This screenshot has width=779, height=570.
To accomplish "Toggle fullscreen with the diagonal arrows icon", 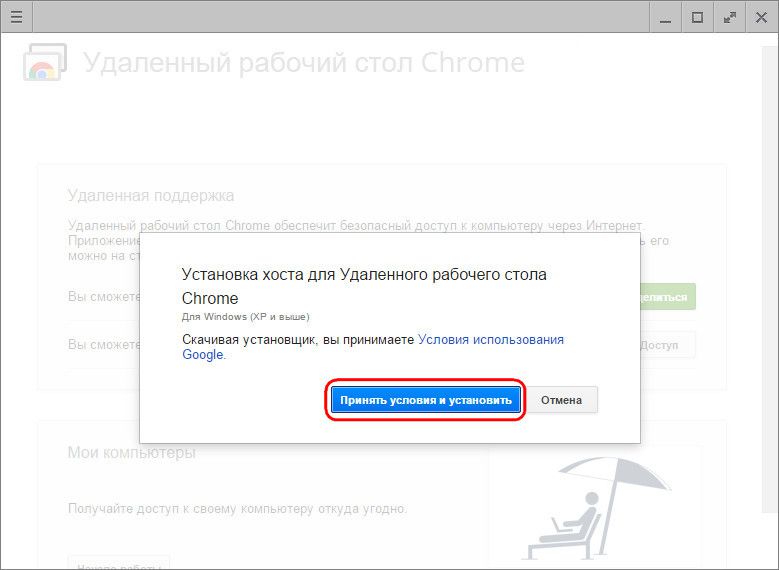I will (730, 17).
